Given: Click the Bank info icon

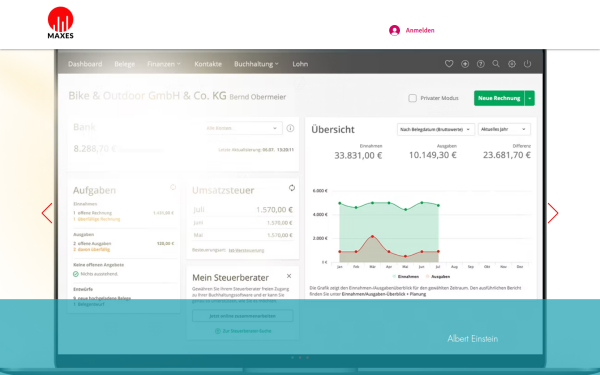Looking at the screenshot, I should pyautogui.click(x=290, y=128).
